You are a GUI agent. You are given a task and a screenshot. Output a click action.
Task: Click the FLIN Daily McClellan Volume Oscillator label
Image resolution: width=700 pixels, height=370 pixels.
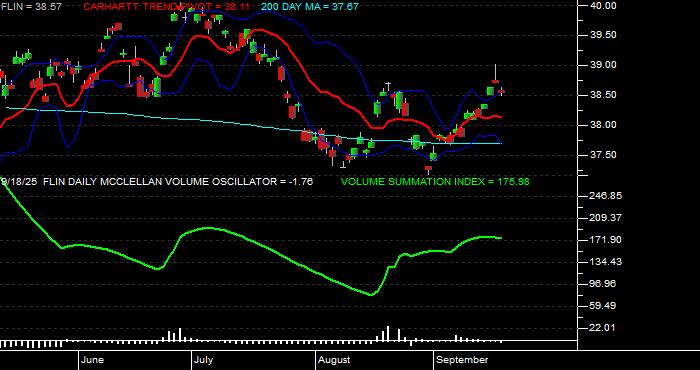pyautogui.click(x=178, y=182)
